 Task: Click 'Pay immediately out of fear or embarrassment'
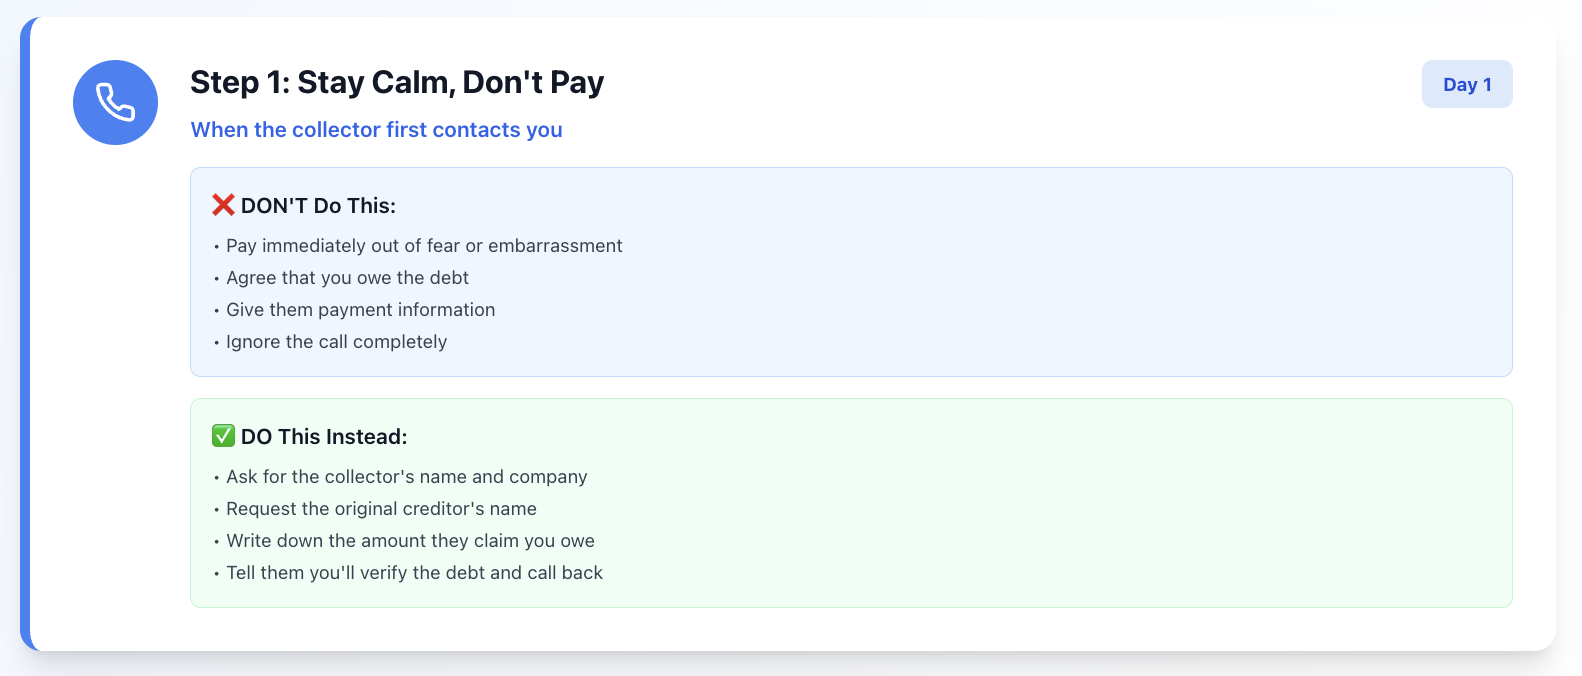tap(424, 246)
